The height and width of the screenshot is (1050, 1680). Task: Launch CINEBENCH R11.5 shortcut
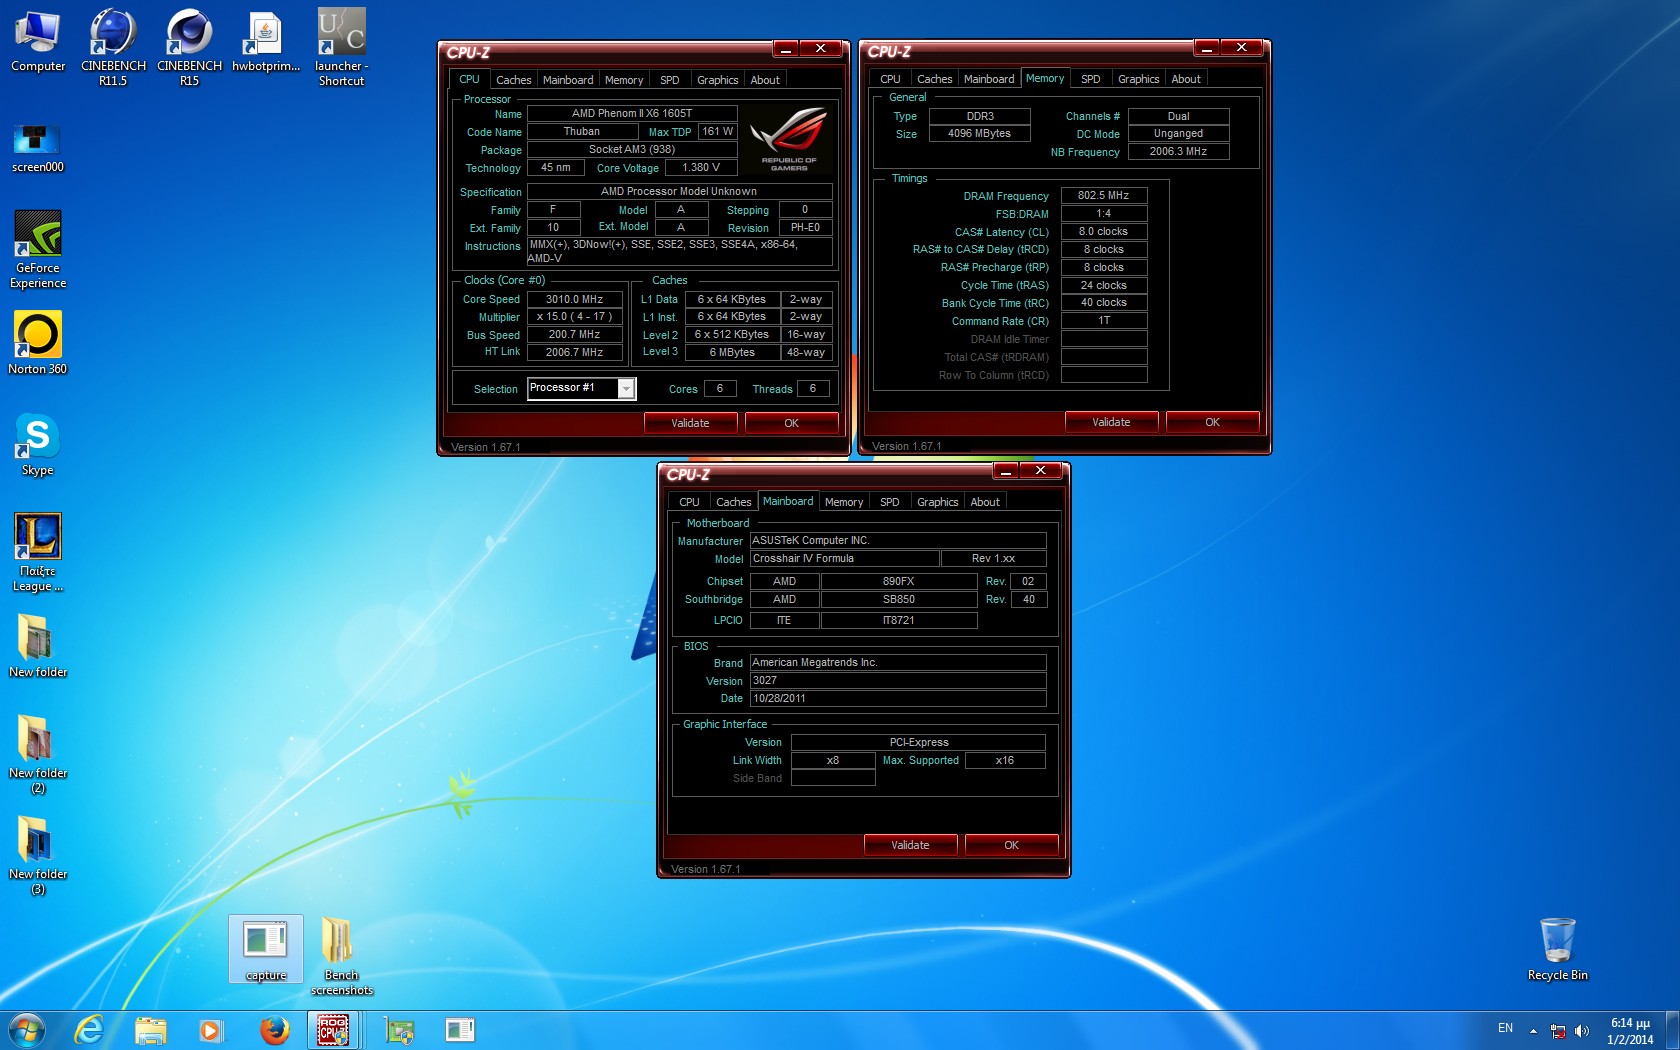click(113, 46)
